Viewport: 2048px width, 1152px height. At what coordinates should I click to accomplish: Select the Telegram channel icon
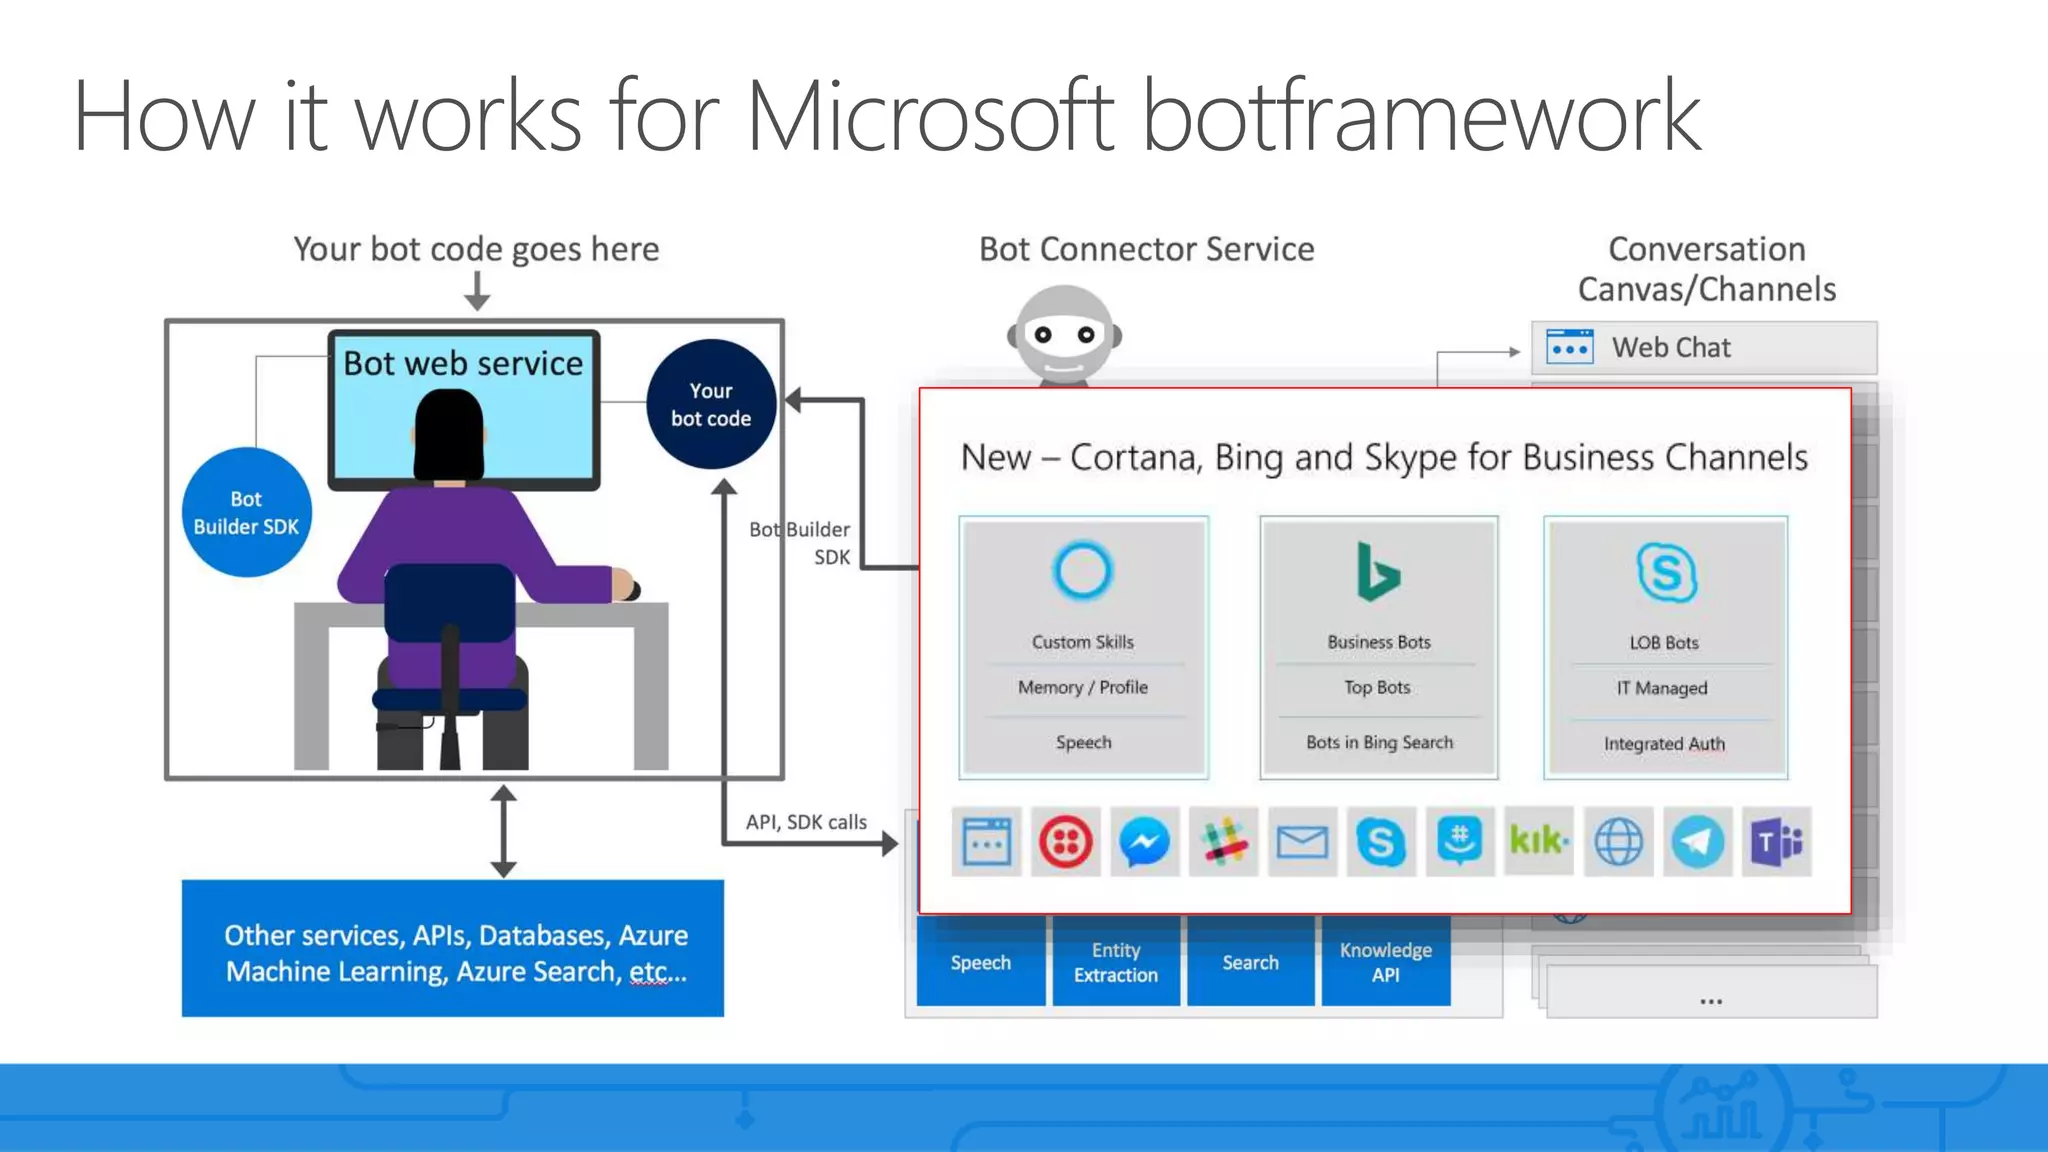click(1697, 842)
